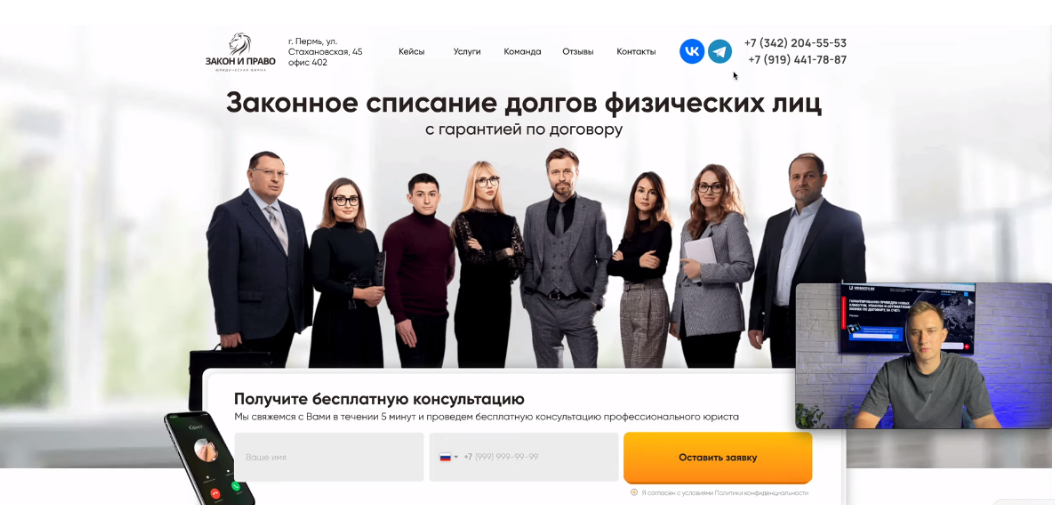The height and width of the screenshot is (505, 1055).
Task: Open the VK social page icon
Action: point(692,52)
